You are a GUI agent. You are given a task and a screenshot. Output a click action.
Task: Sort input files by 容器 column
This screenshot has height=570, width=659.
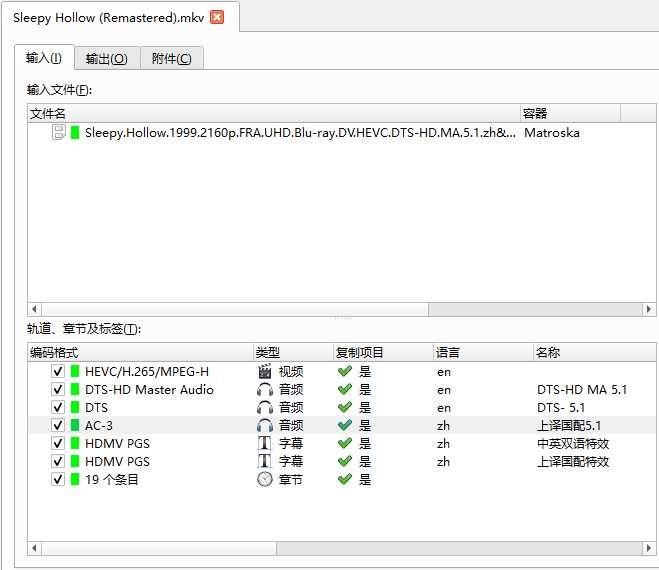(x=570, y=113)
